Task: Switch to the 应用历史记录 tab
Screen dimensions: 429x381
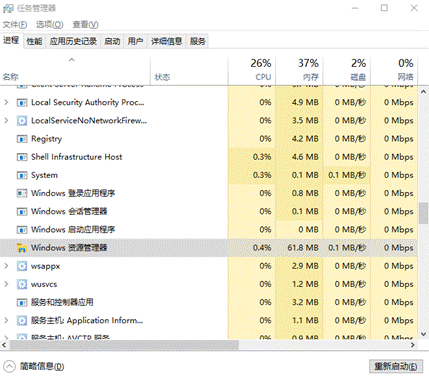Action: click(x=73, y=41)
